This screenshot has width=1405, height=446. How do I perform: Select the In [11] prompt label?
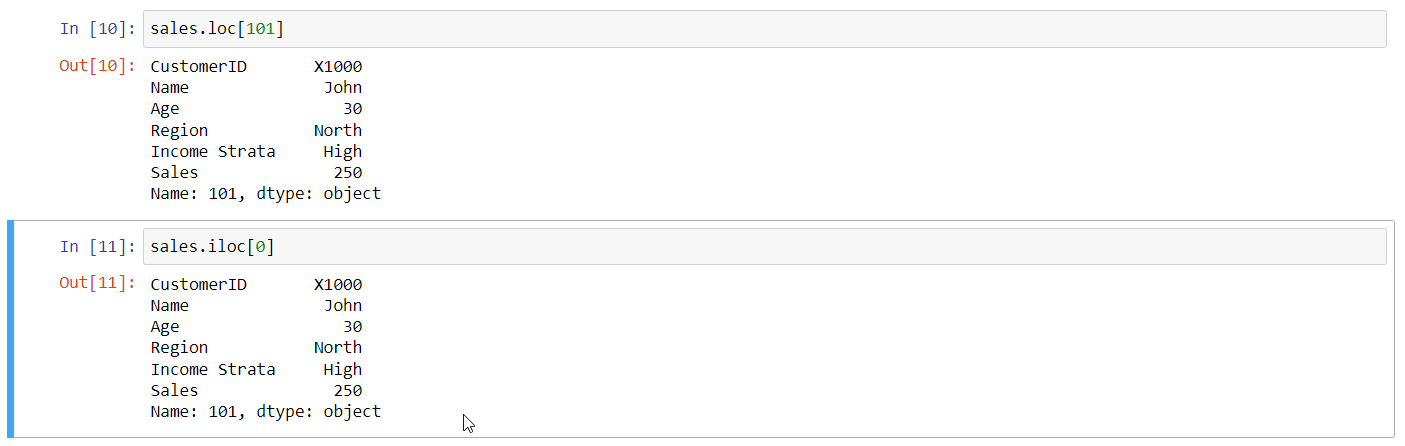97,247
